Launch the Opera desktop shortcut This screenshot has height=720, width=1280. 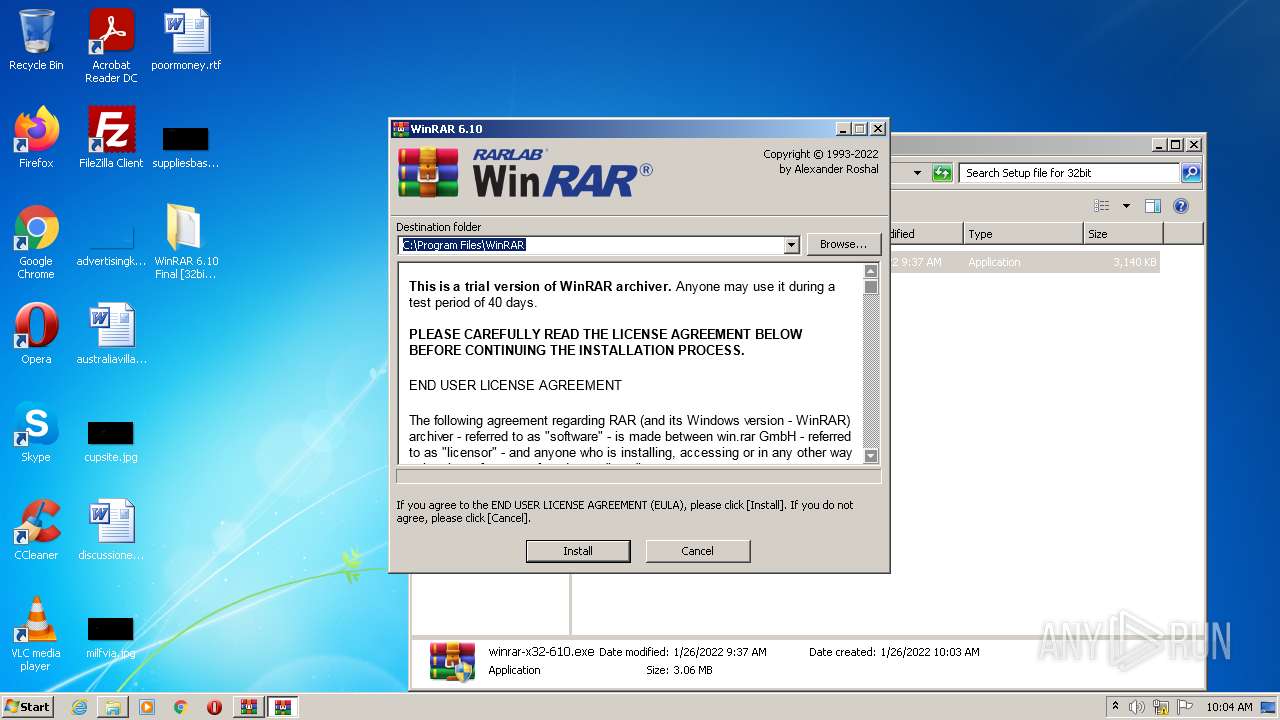tap(36, 334)
